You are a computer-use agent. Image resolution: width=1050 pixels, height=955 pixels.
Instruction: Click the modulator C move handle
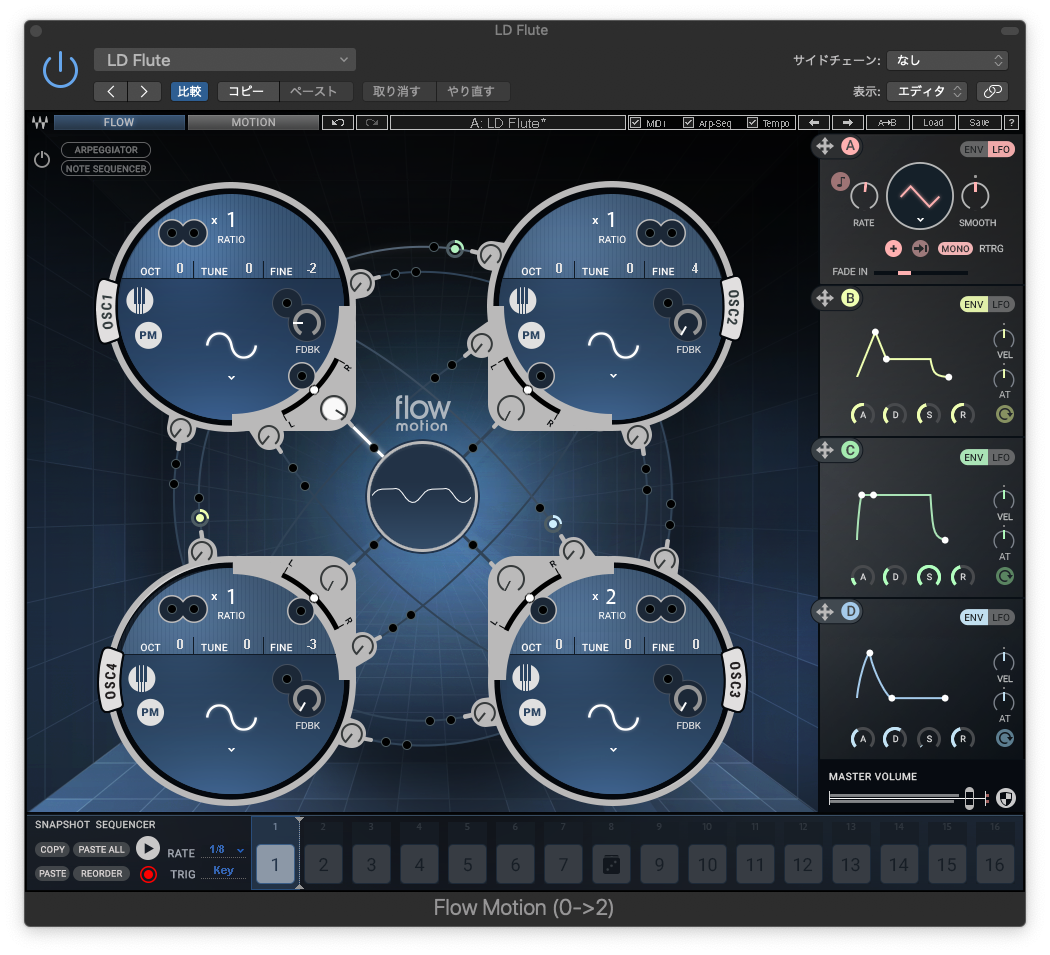click(824, 450)
